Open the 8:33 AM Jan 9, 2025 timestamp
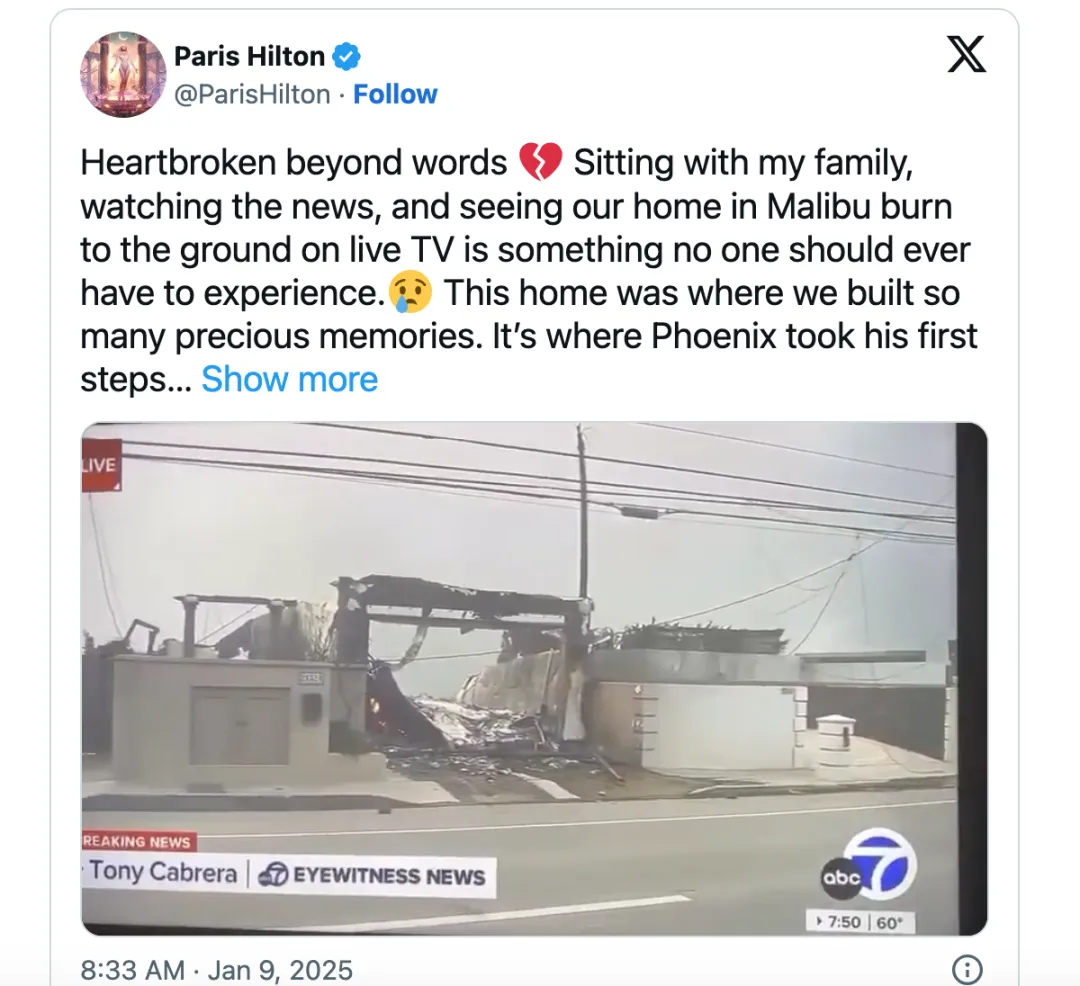The height and width of the screenshot is (986, 1080). pyautogui.click(x=216, y=969)
